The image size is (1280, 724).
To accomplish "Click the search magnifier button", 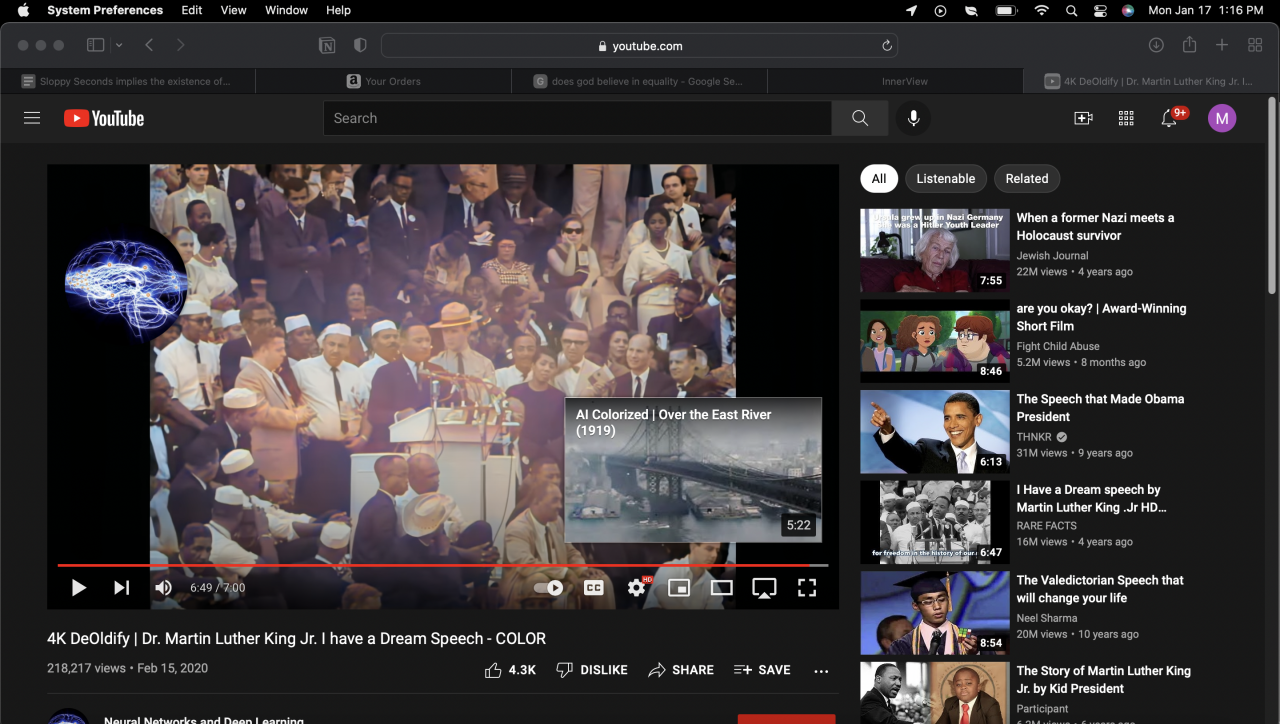I will click(x=860, y=118).
